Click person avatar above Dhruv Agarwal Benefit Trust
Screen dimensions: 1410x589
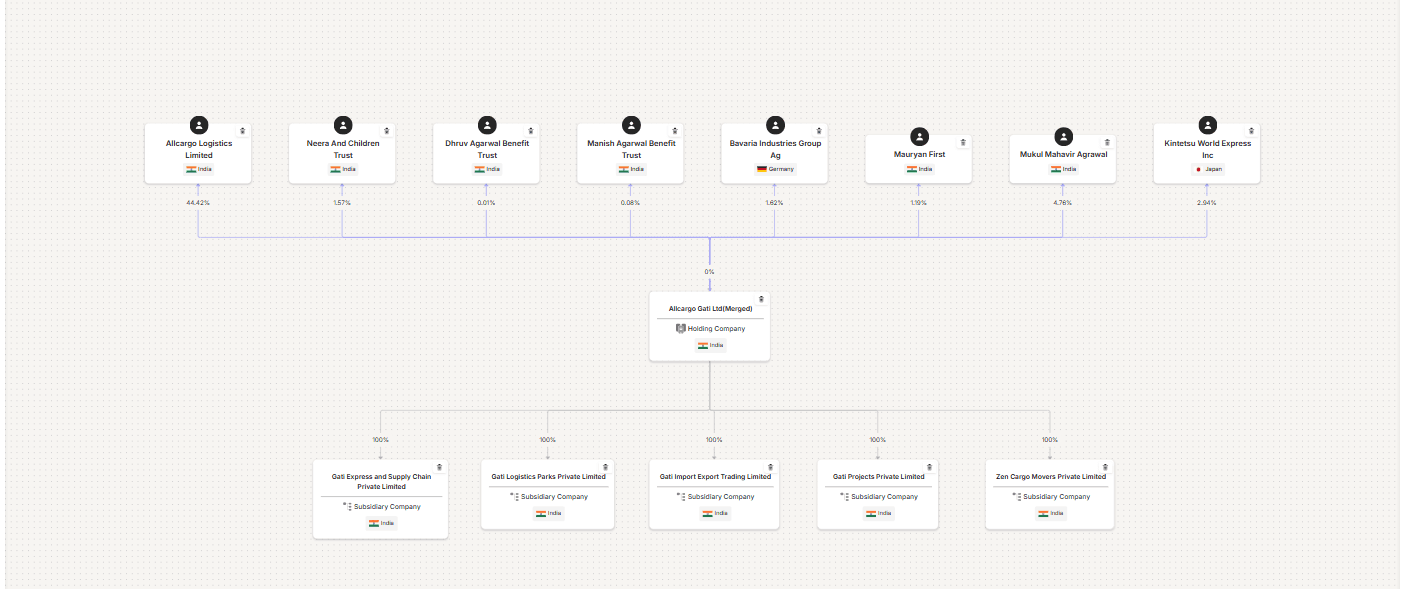point(487,125)
